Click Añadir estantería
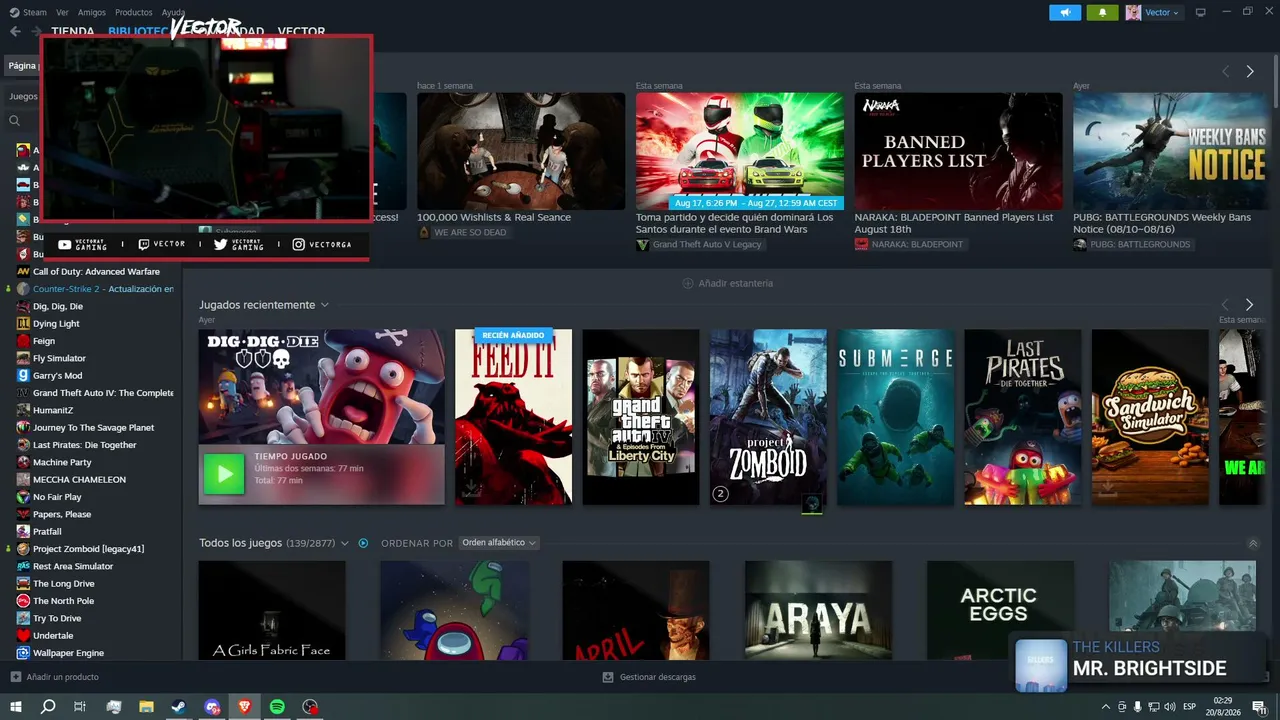 727,283
